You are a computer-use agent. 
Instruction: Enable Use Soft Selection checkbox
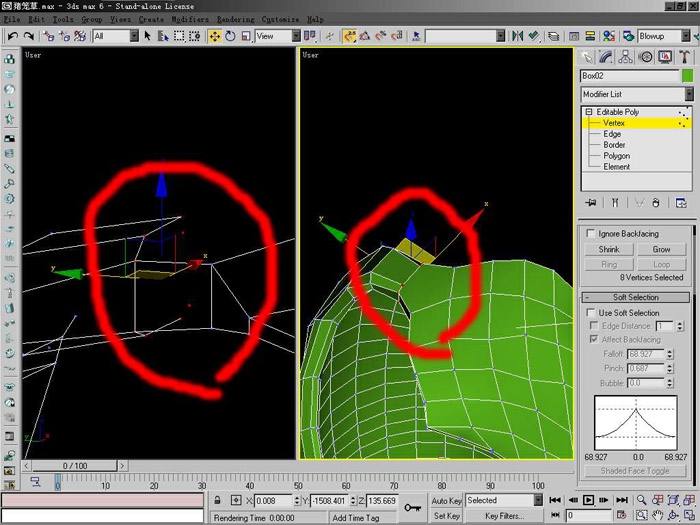(x=591, y=312)
